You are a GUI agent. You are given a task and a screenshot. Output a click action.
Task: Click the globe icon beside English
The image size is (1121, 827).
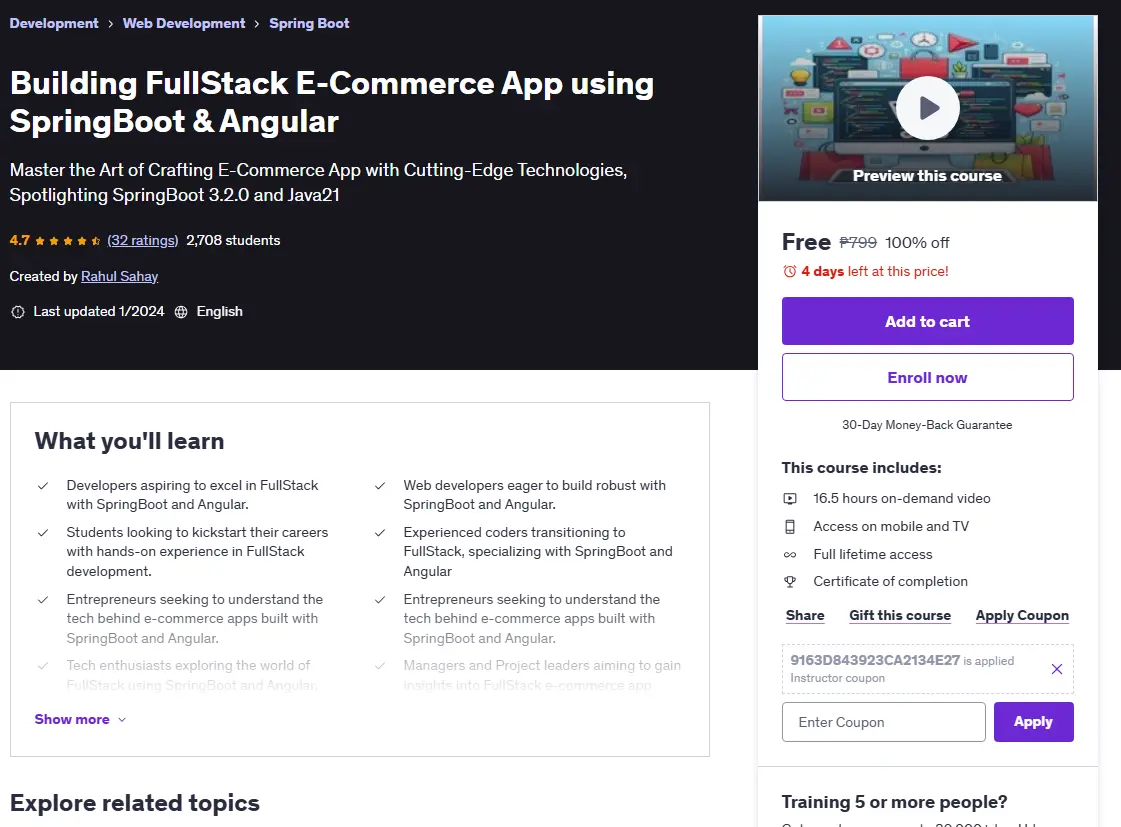point(181,312)
